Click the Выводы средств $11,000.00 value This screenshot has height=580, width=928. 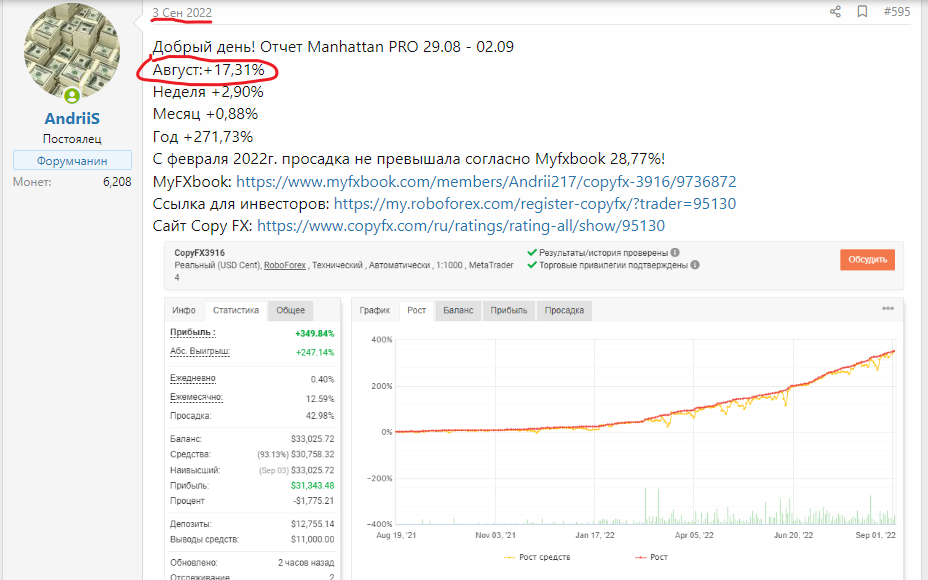click(x=312, y=539)
